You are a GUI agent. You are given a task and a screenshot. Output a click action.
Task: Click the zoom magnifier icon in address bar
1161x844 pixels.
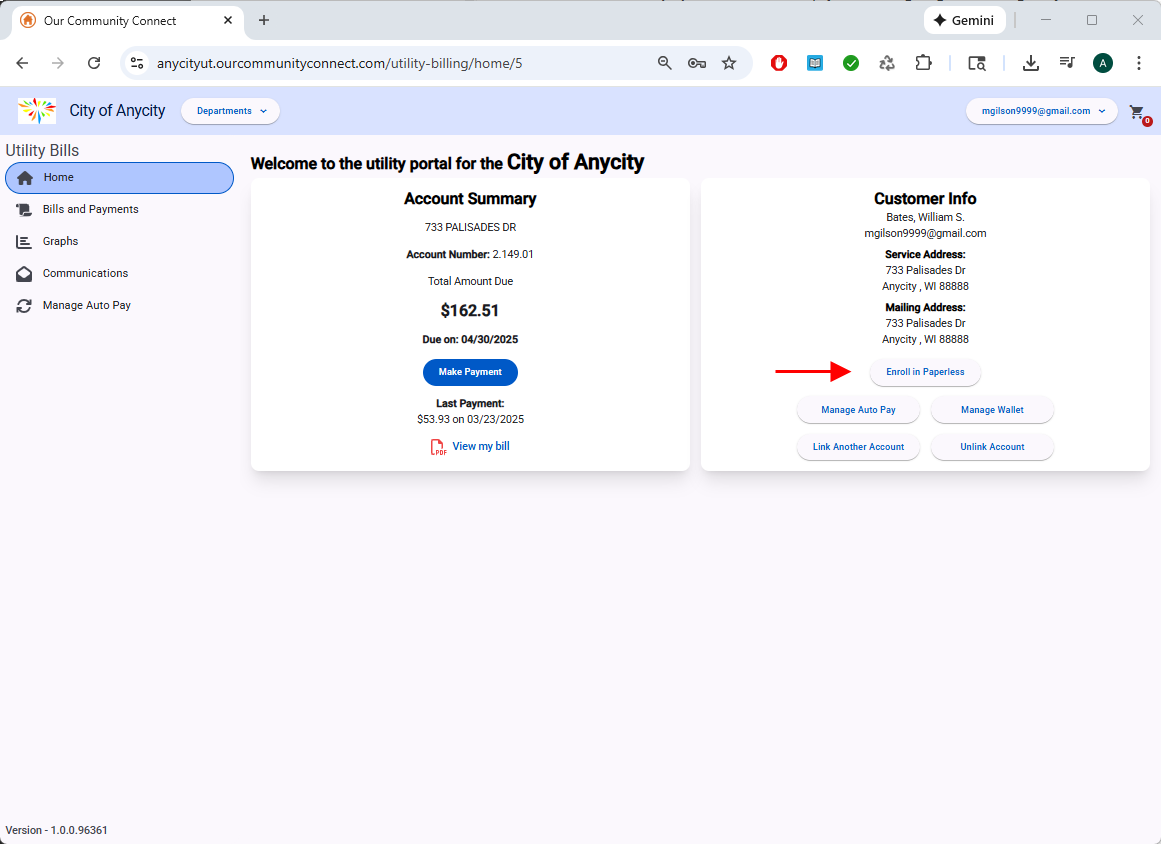tap(665, 63)
